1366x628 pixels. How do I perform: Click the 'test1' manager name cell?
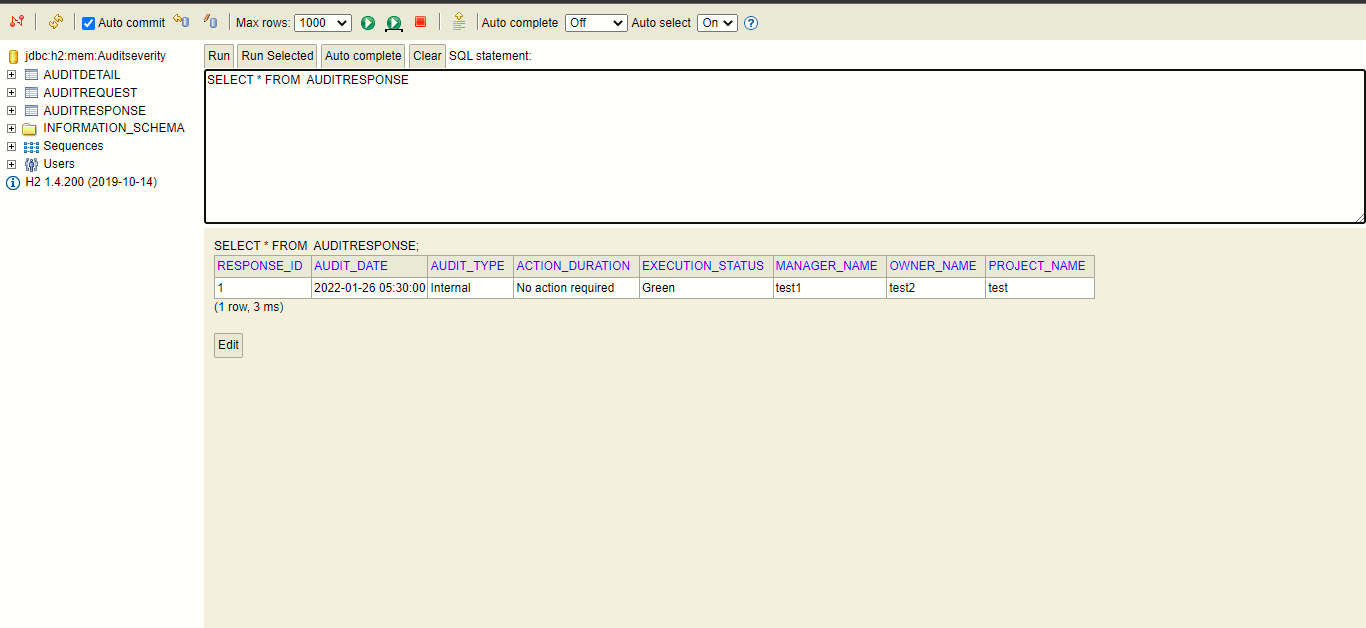click(830, 288)
